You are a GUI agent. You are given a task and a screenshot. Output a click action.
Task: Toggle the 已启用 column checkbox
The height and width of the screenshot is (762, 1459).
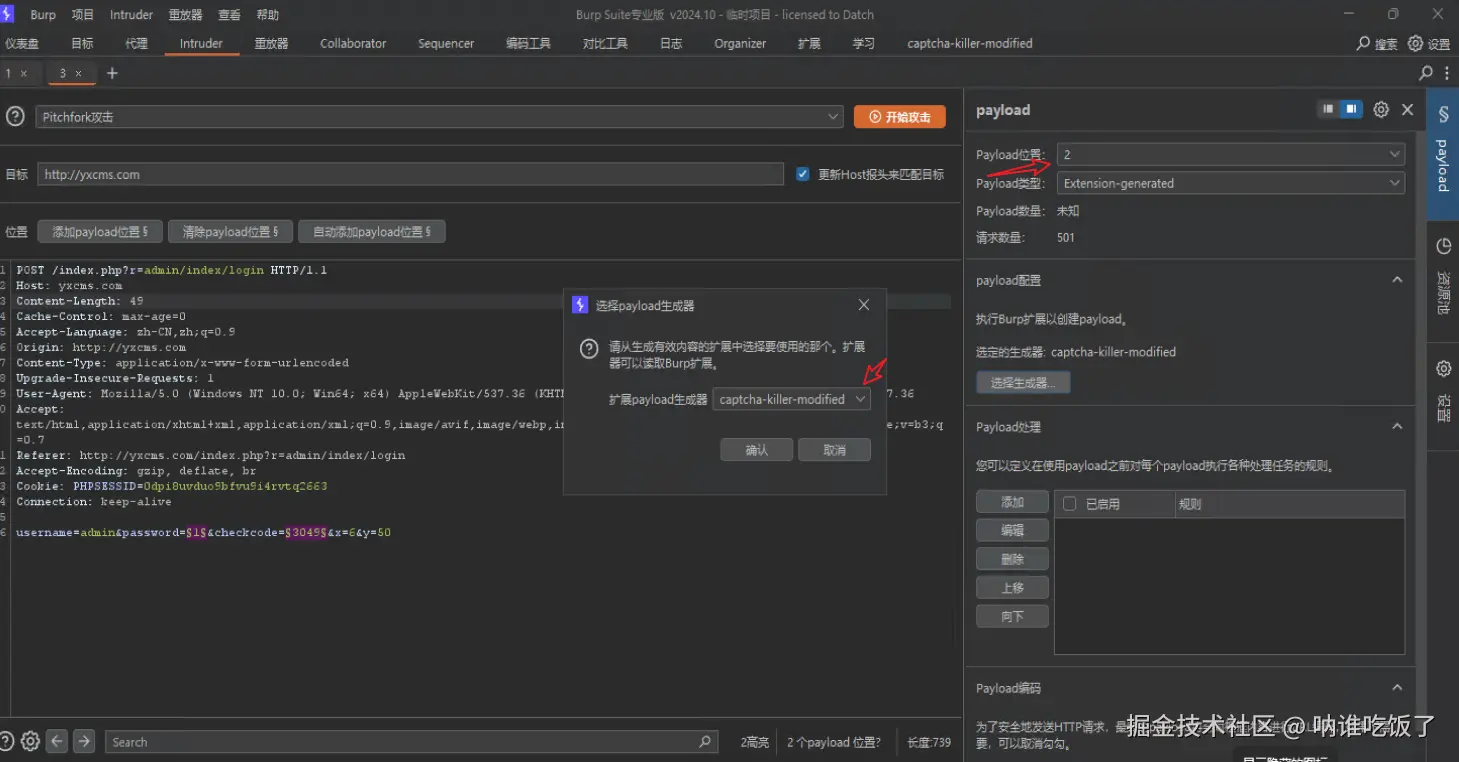[1069, 504]
